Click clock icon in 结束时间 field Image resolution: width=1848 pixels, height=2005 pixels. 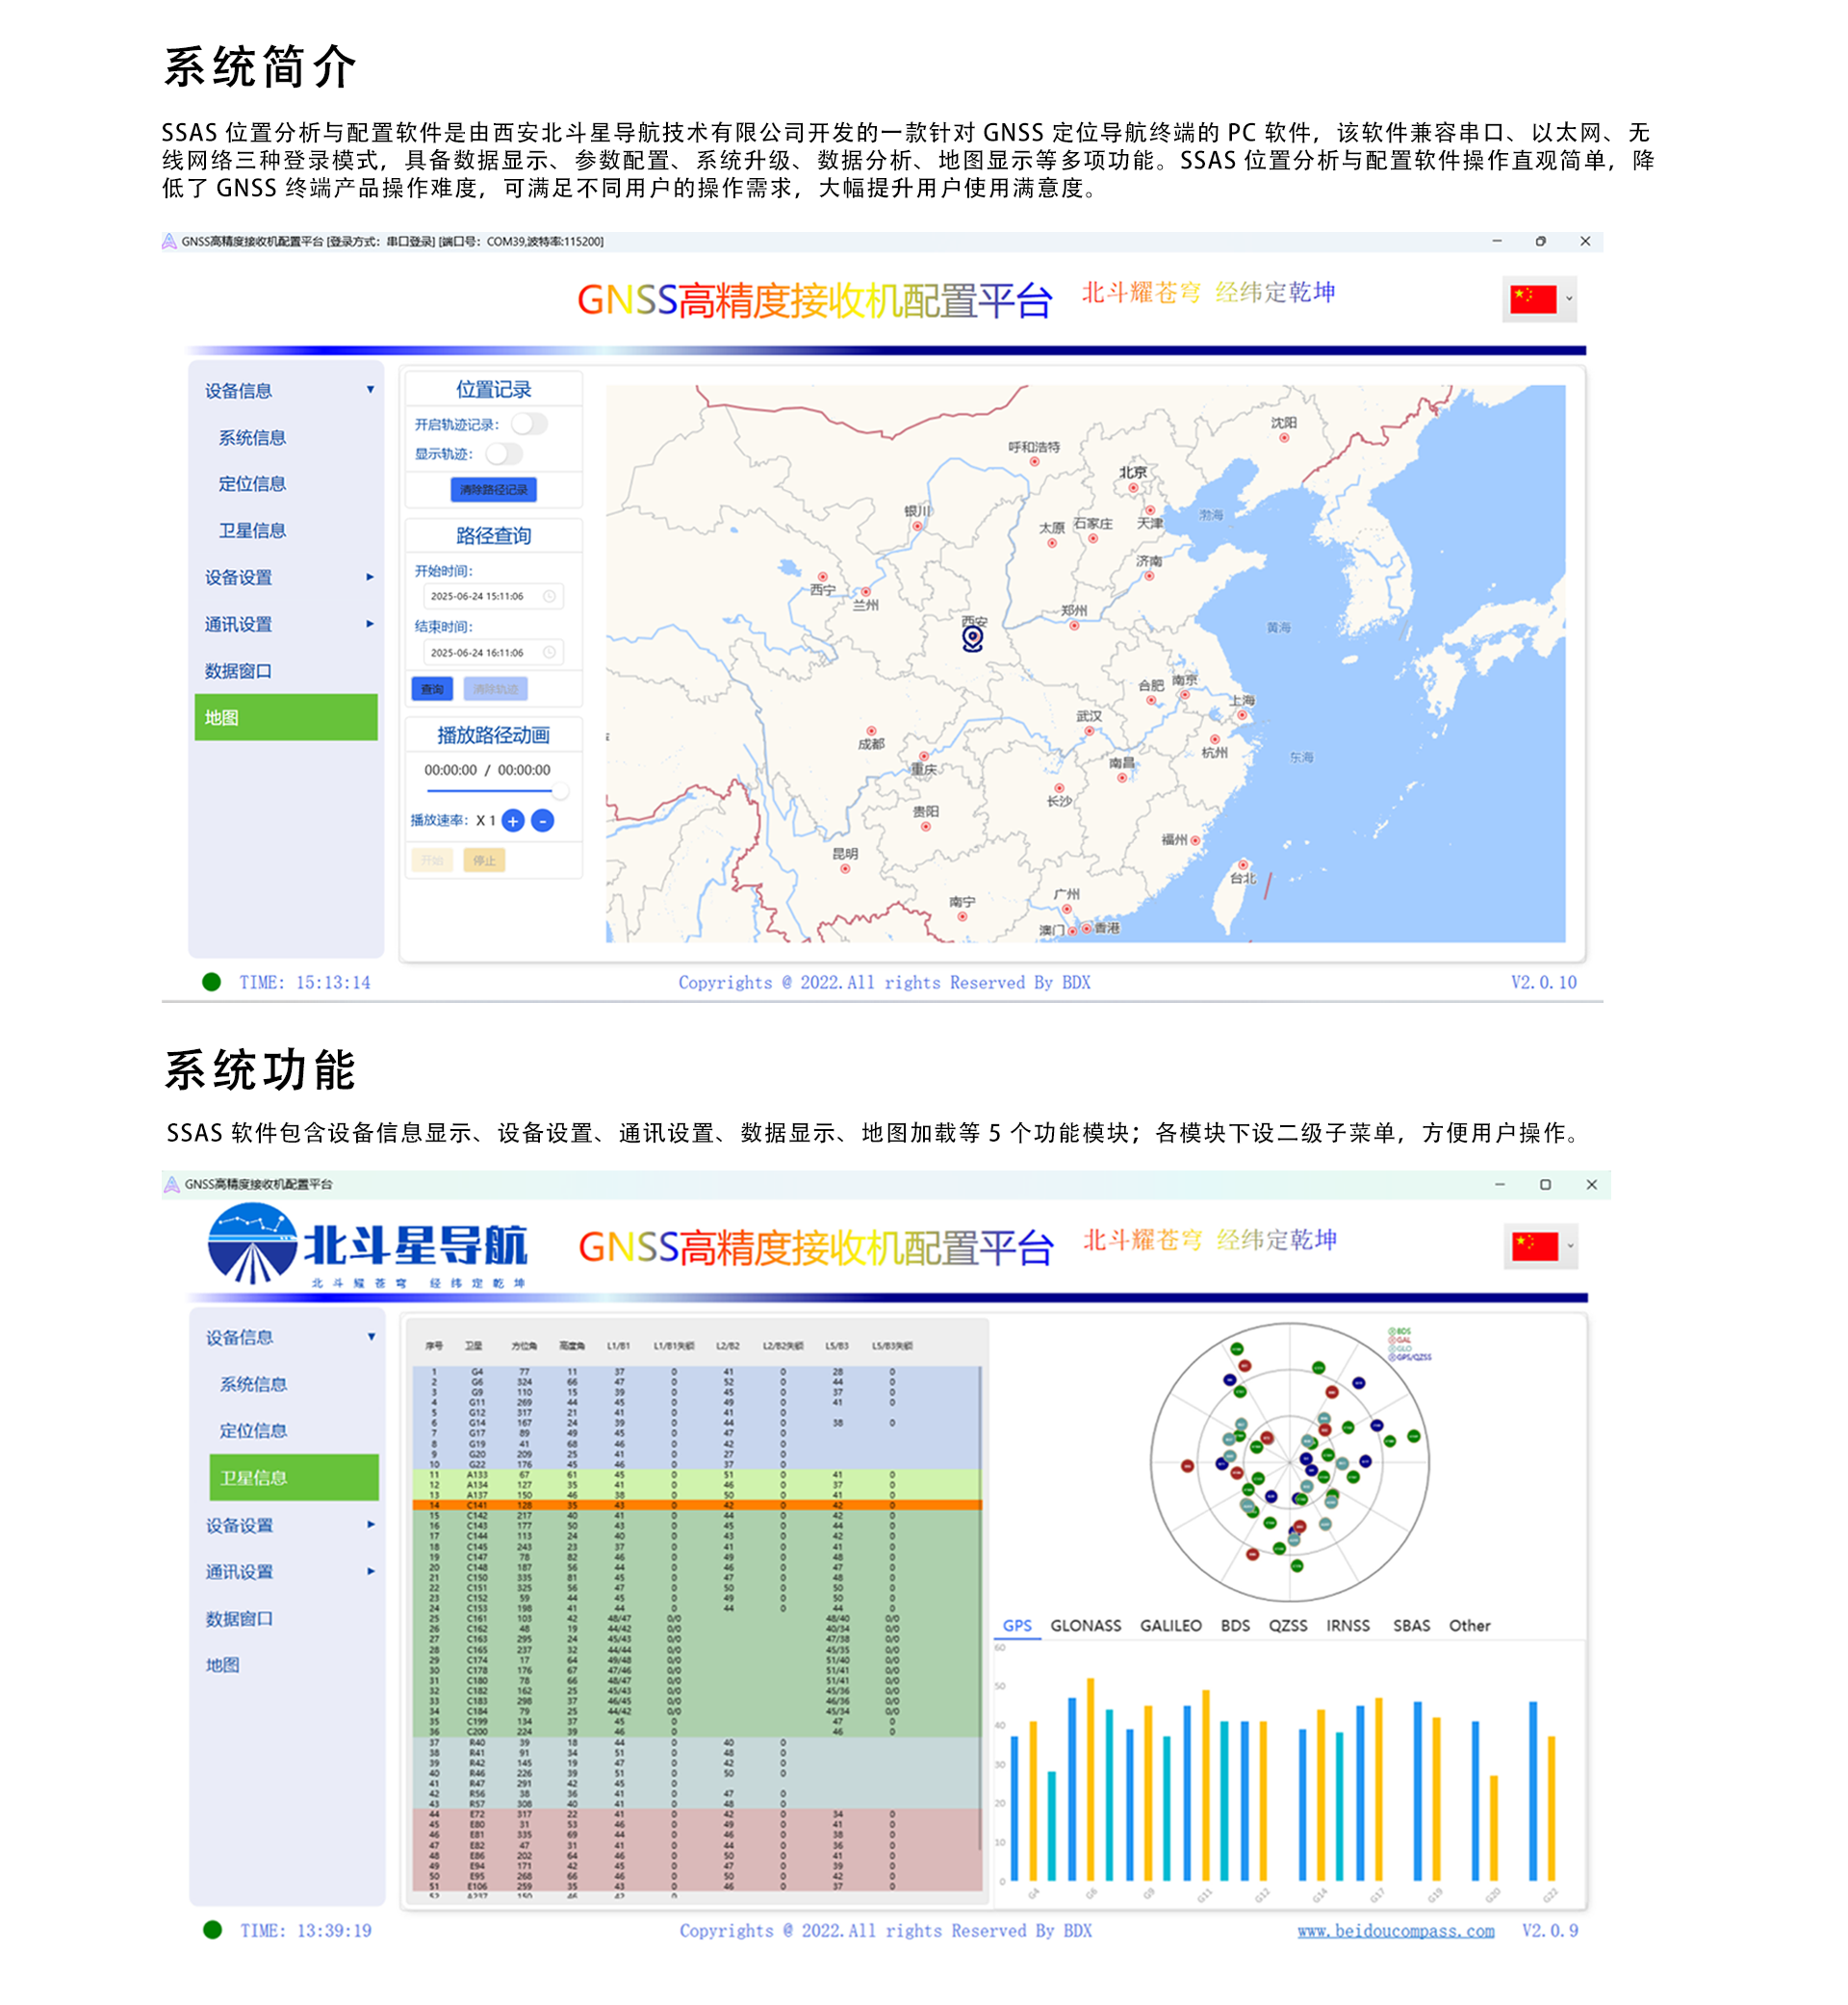(x=549, y=653)
